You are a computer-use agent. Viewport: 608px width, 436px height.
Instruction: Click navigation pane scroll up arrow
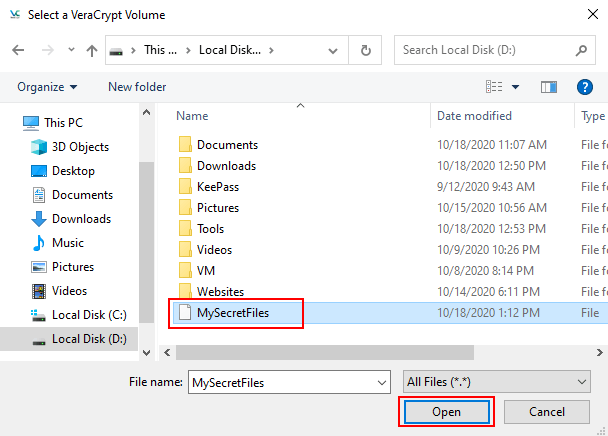(x=146, y=112)
